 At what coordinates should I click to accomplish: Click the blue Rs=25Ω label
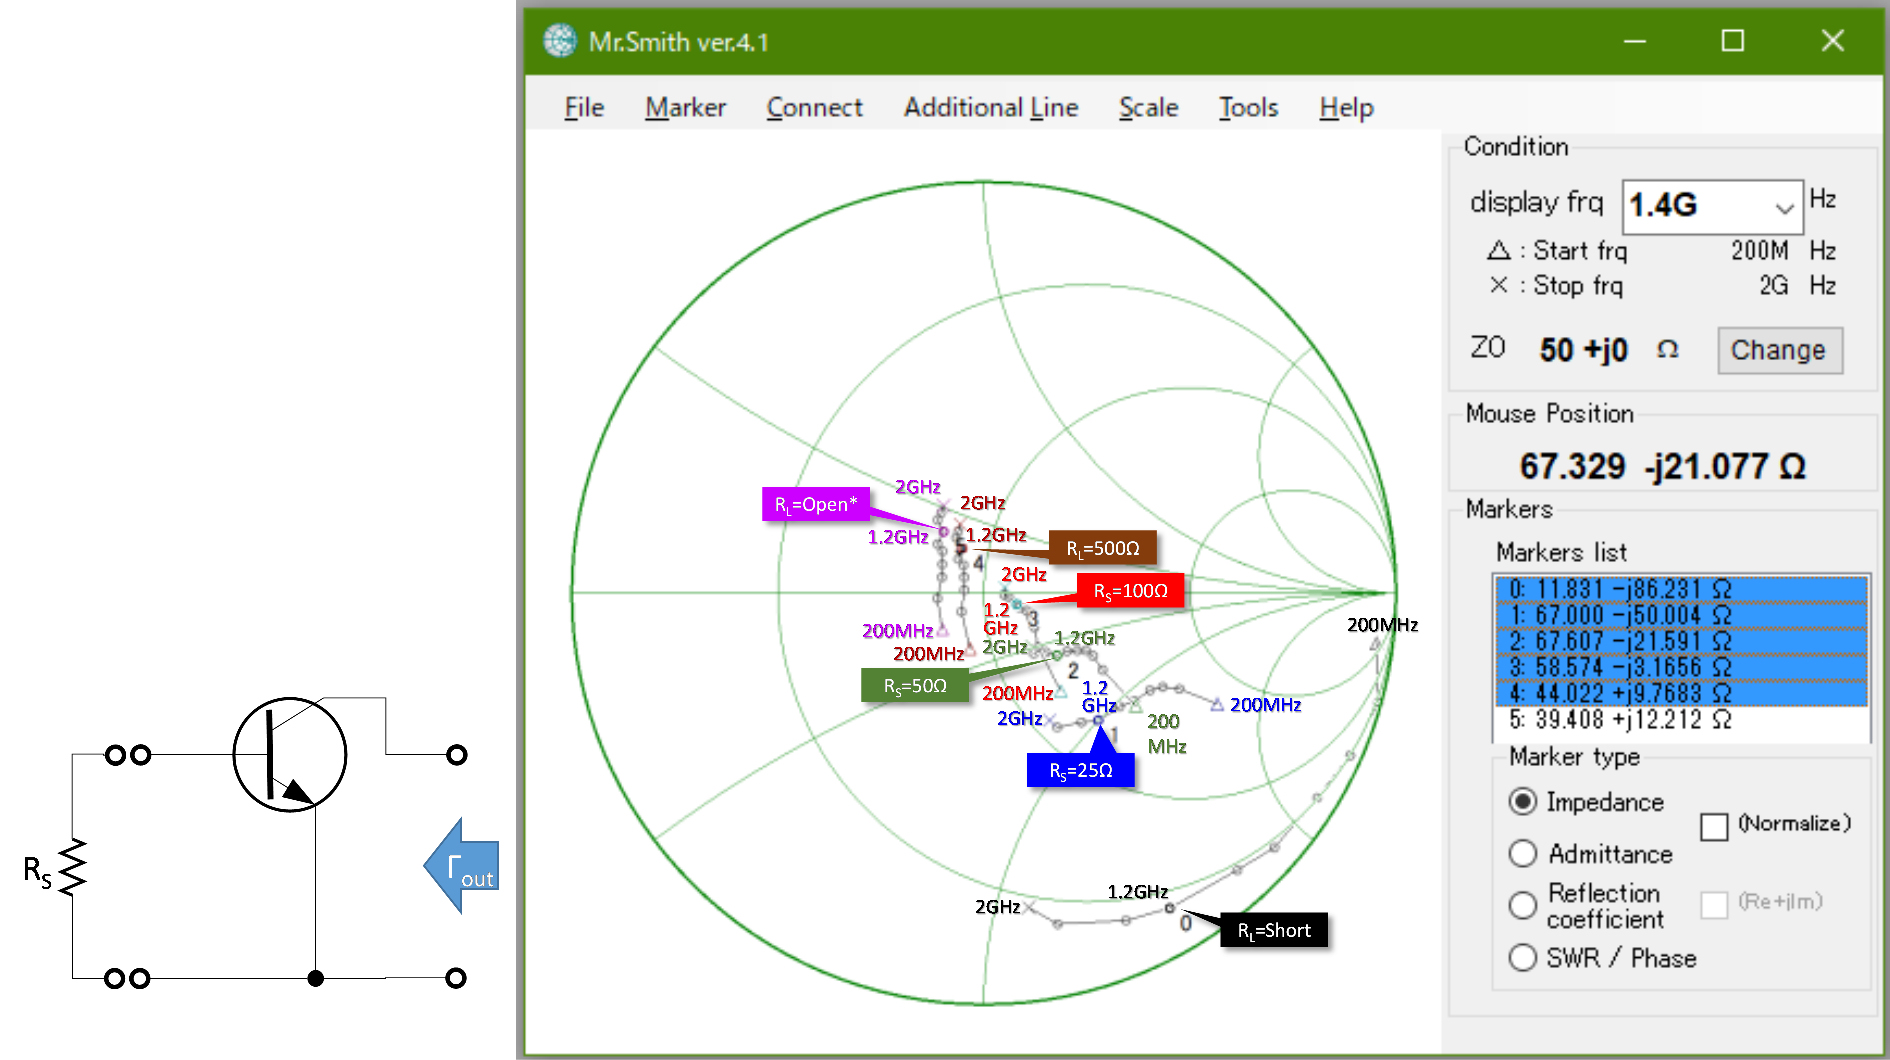coord(1080,770)
